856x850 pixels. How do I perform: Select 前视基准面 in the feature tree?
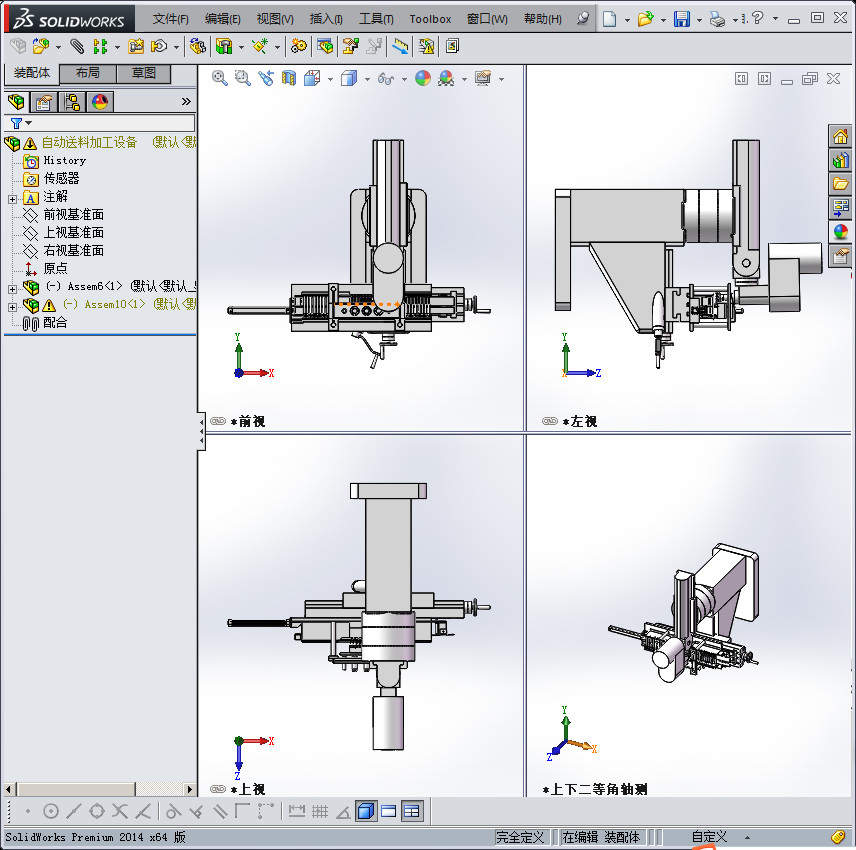(73, 215)
